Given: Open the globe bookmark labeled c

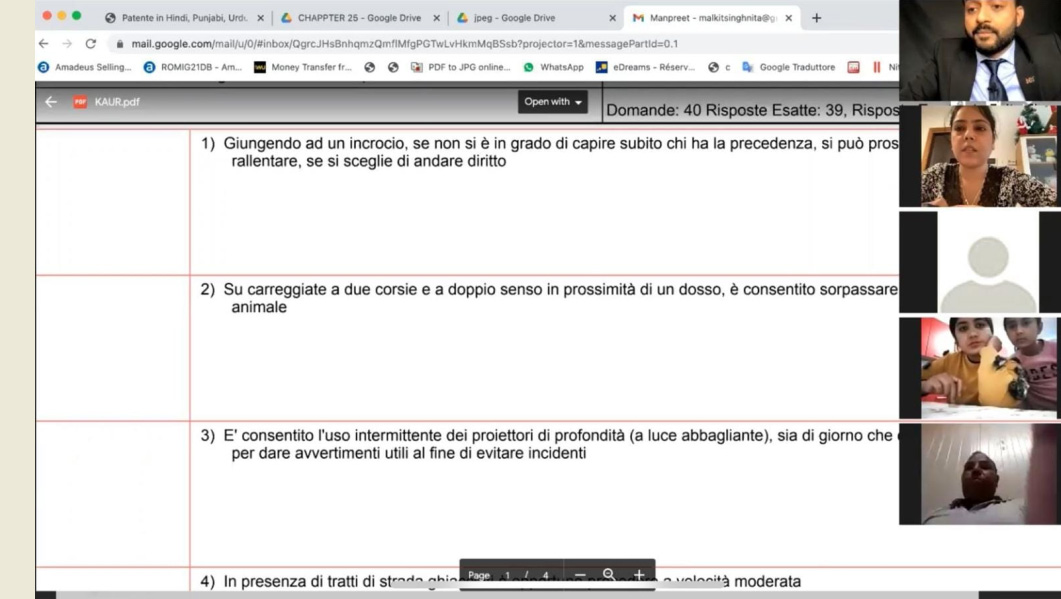Looking at the screenshot, I should click(x=719, y=67).
